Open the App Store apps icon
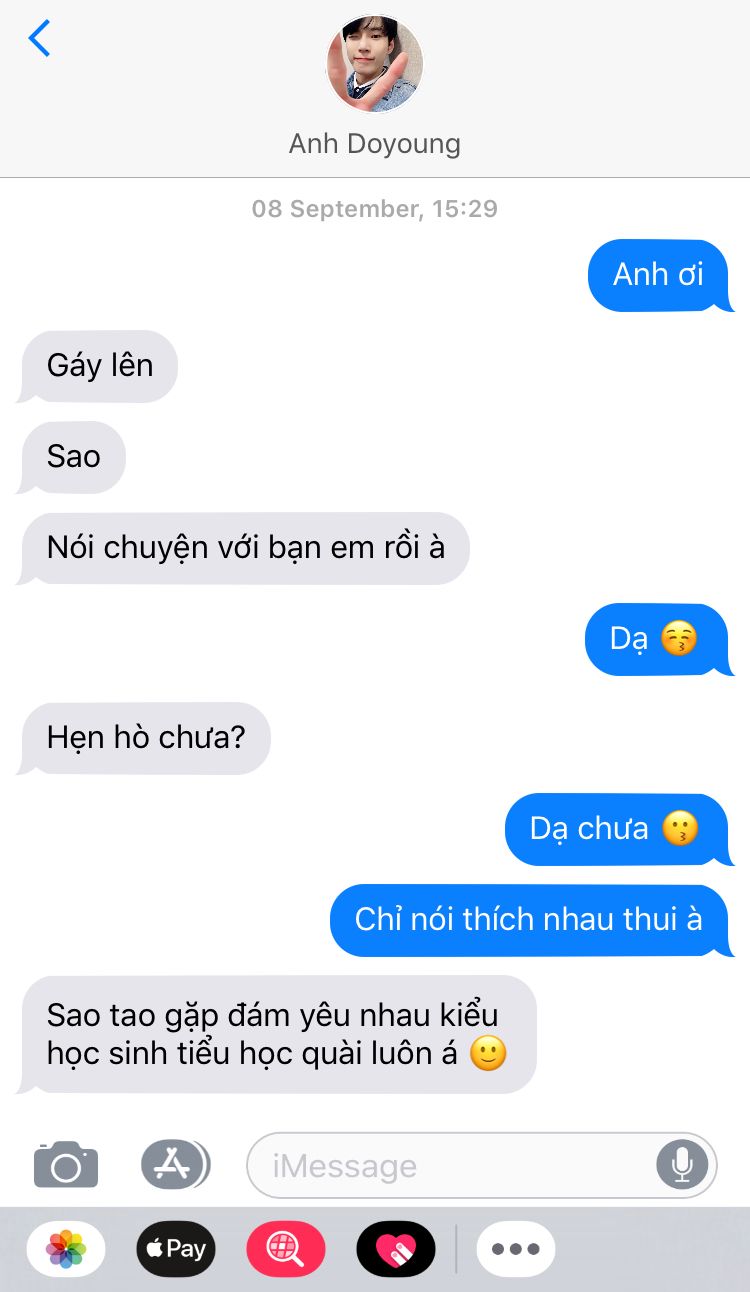 (x=175, y=1164)
